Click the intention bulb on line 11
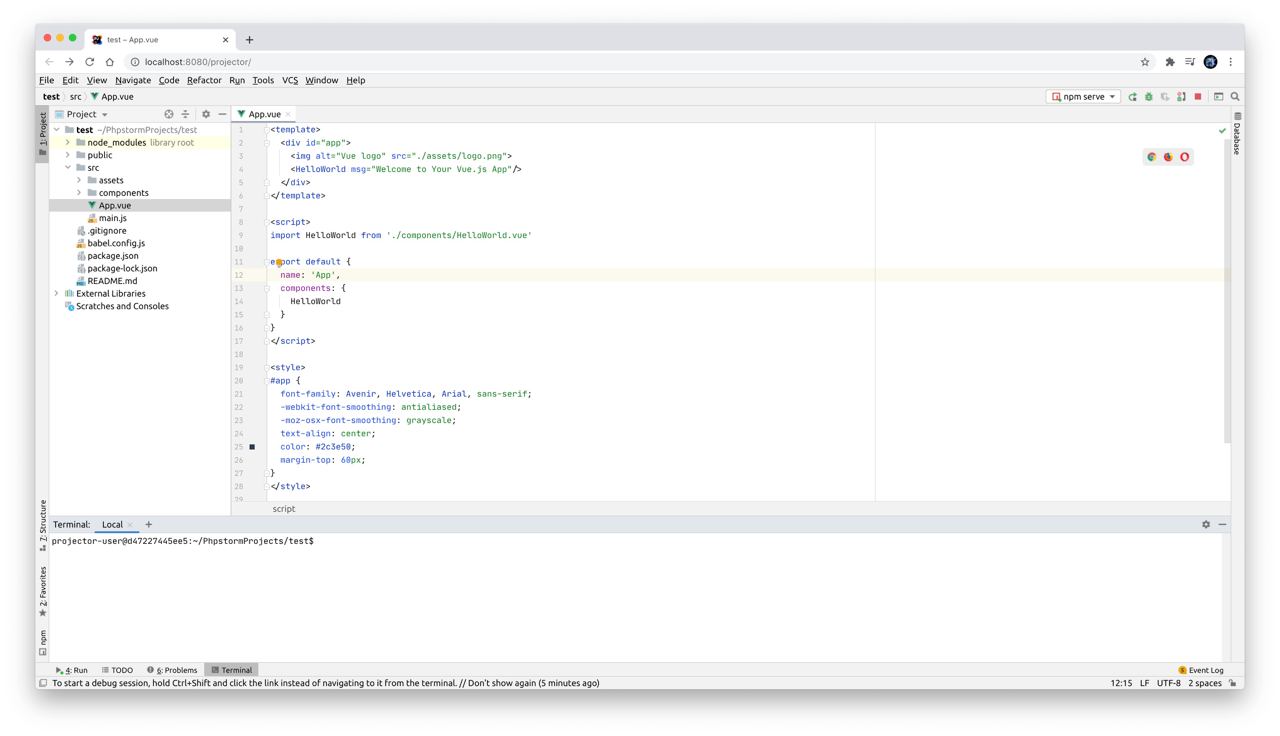This screenshot has height=736, width=1280. (x=279, y=262)
